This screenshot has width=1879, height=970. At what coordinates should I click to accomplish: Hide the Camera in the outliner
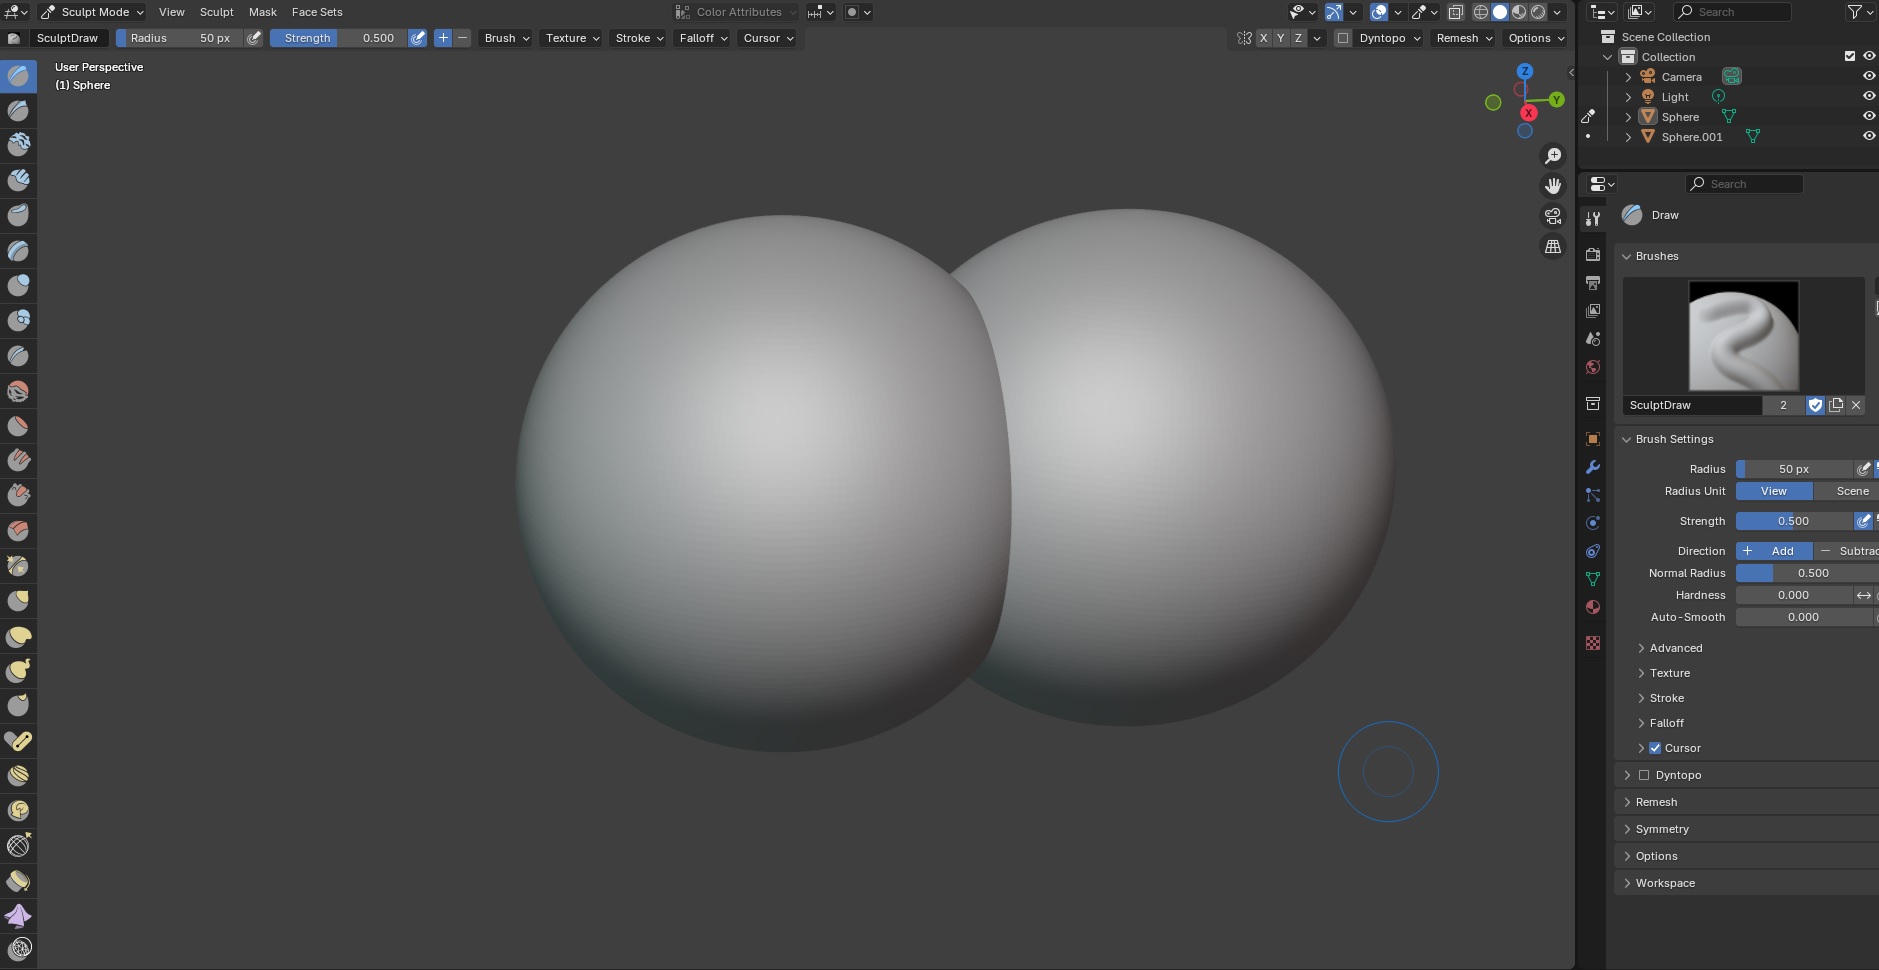click(1868, 76)
